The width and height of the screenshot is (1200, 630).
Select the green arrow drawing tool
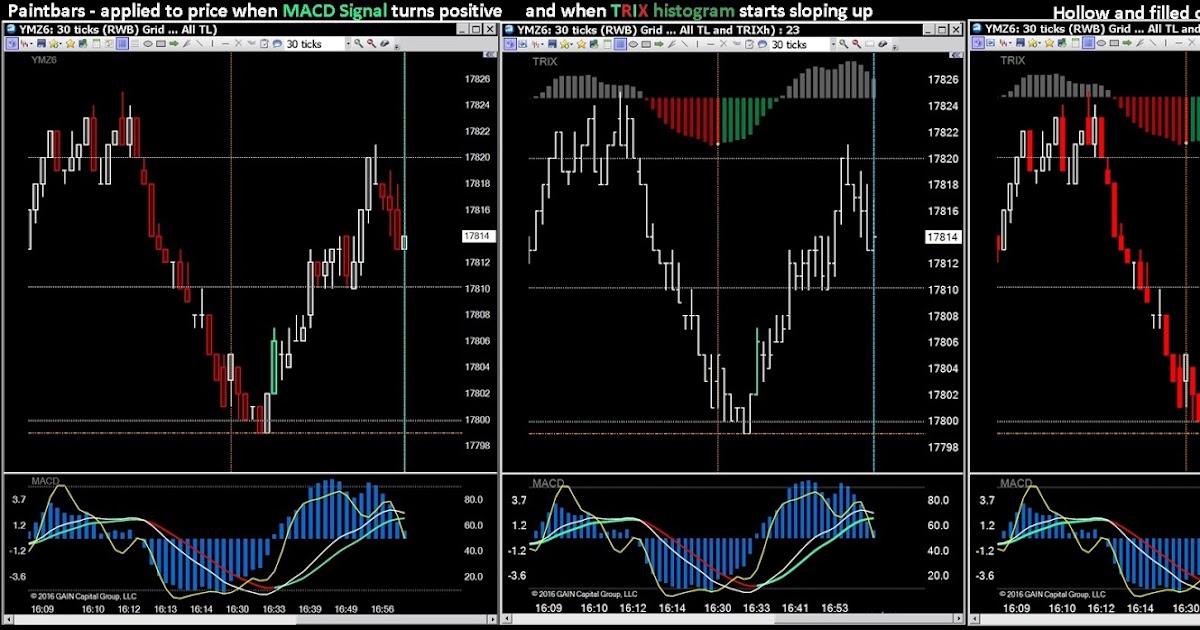tap(173, 45)
